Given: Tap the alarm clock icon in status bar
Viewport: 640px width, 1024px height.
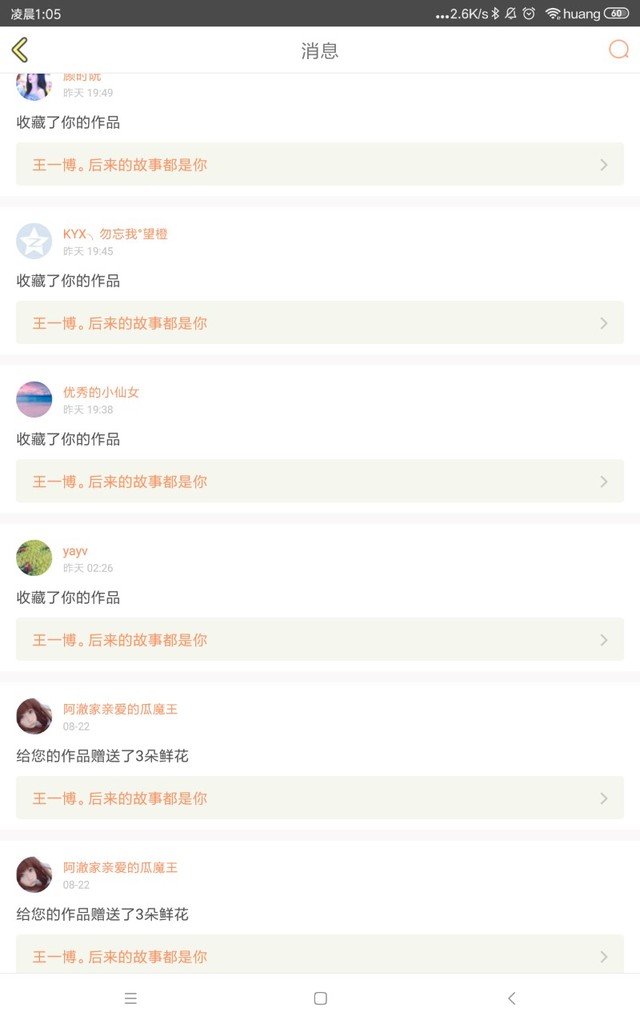Looking at the screenshot, I should 529,14.
